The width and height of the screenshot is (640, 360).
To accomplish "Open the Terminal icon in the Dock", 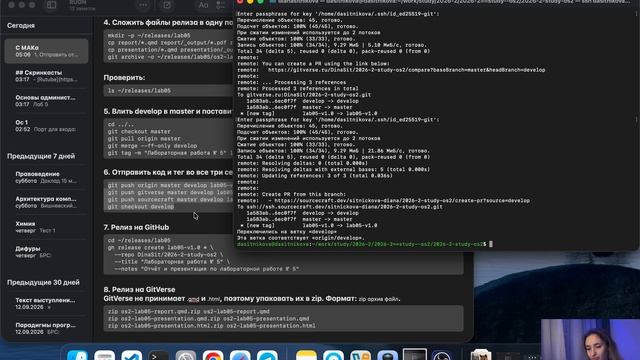I will (x=159, y=356).
